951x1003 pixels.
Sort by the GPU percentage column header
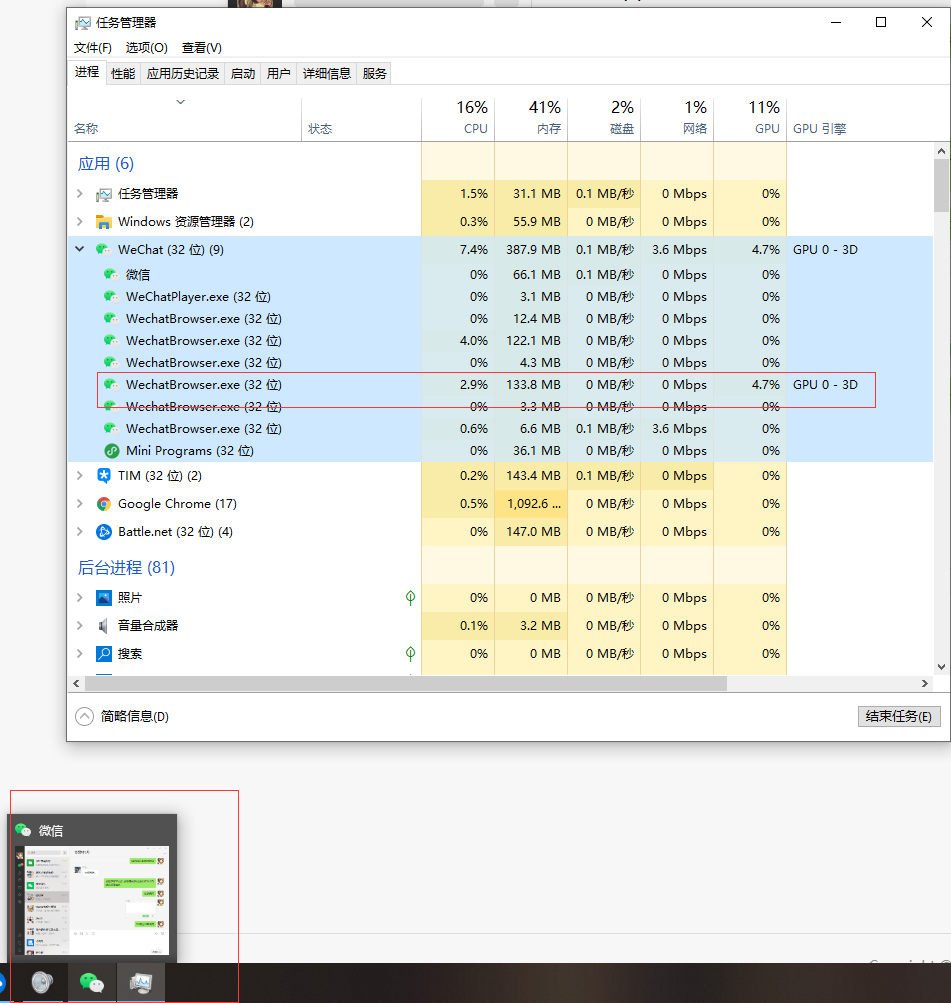coord(750,119)
